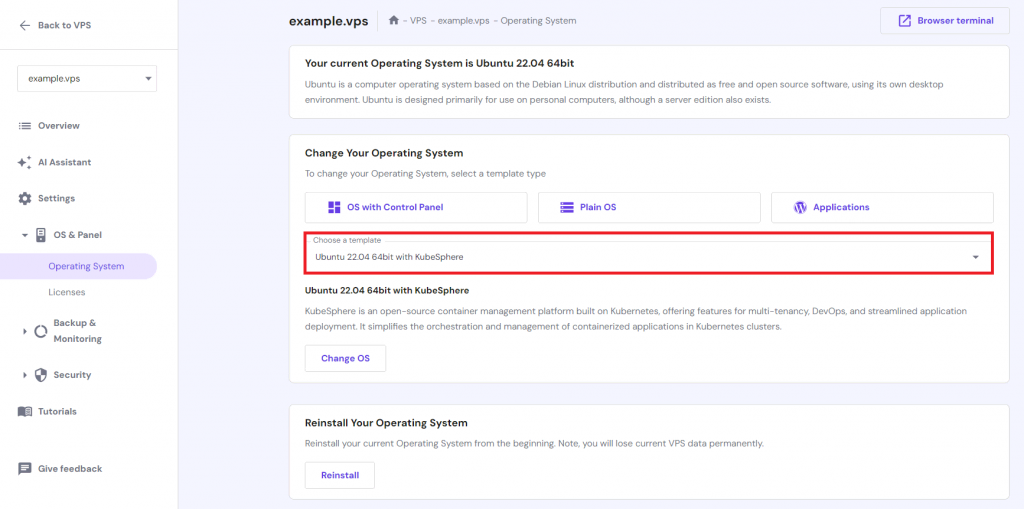Click the template dropdown arrow
The width and height of the screenshot is (1024, 509).
[x=976, y=257]
